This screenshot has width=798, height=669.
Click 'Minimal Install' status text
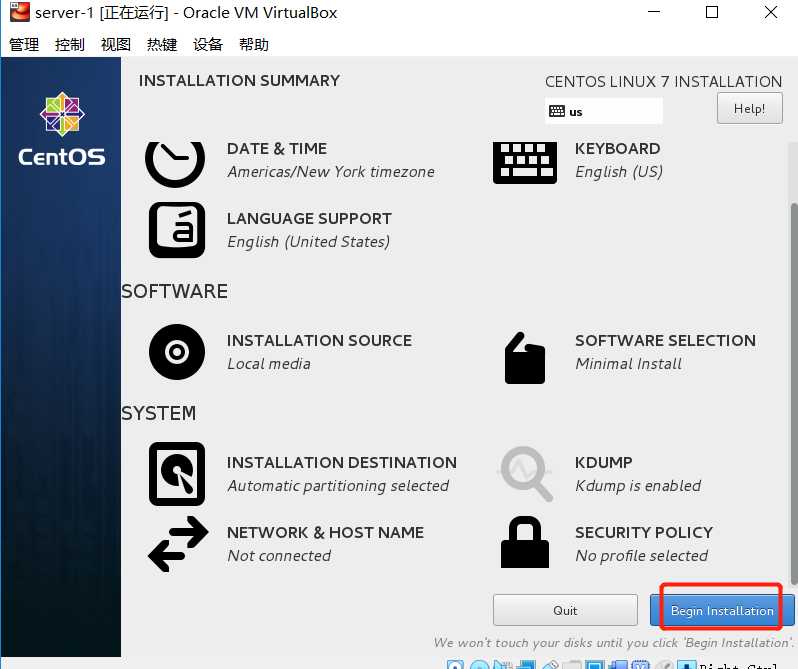tap(629, 364)
